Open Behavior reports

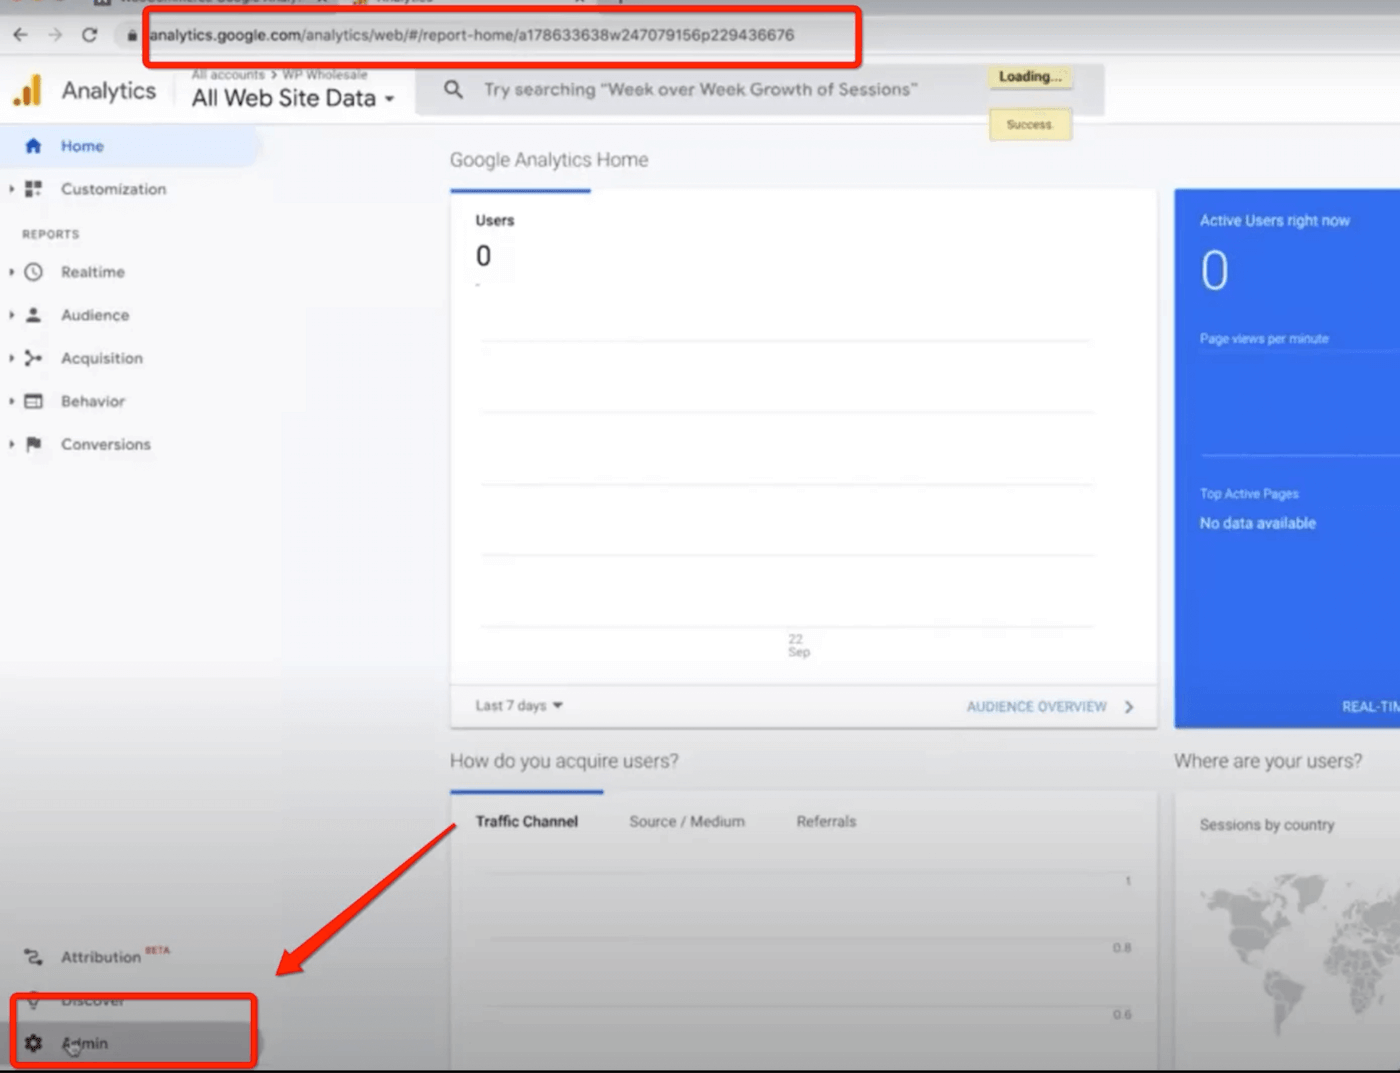point(93,401)
